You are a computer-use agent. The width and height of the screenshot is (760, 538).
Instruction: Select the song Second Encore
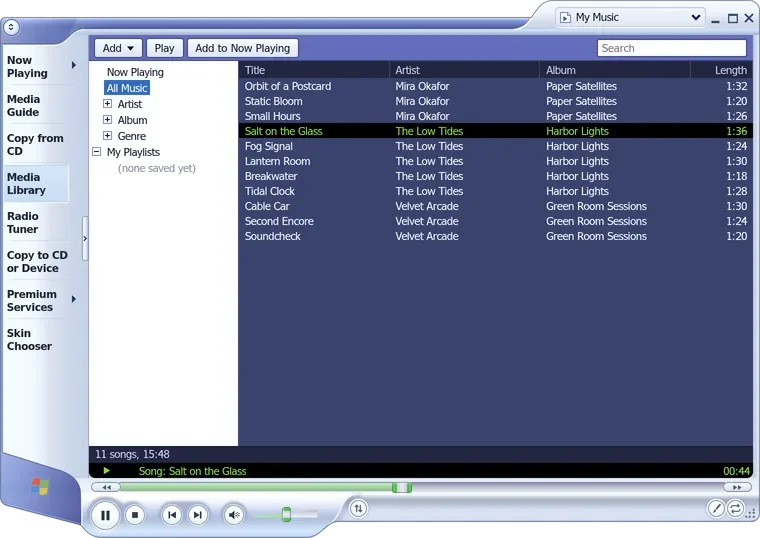click(495, 222)
